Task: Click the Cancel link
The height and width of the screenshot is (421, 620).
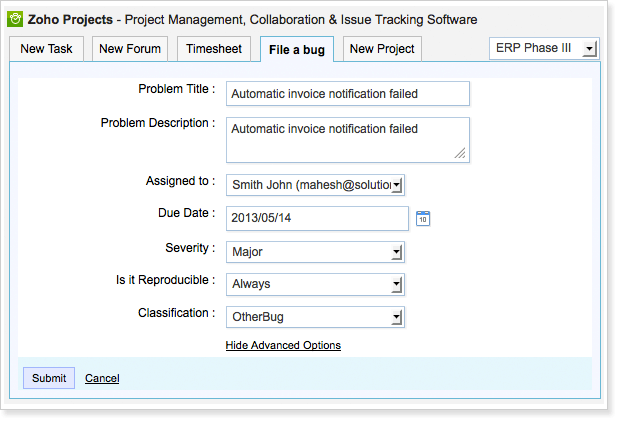Action: tap(102, 378)
